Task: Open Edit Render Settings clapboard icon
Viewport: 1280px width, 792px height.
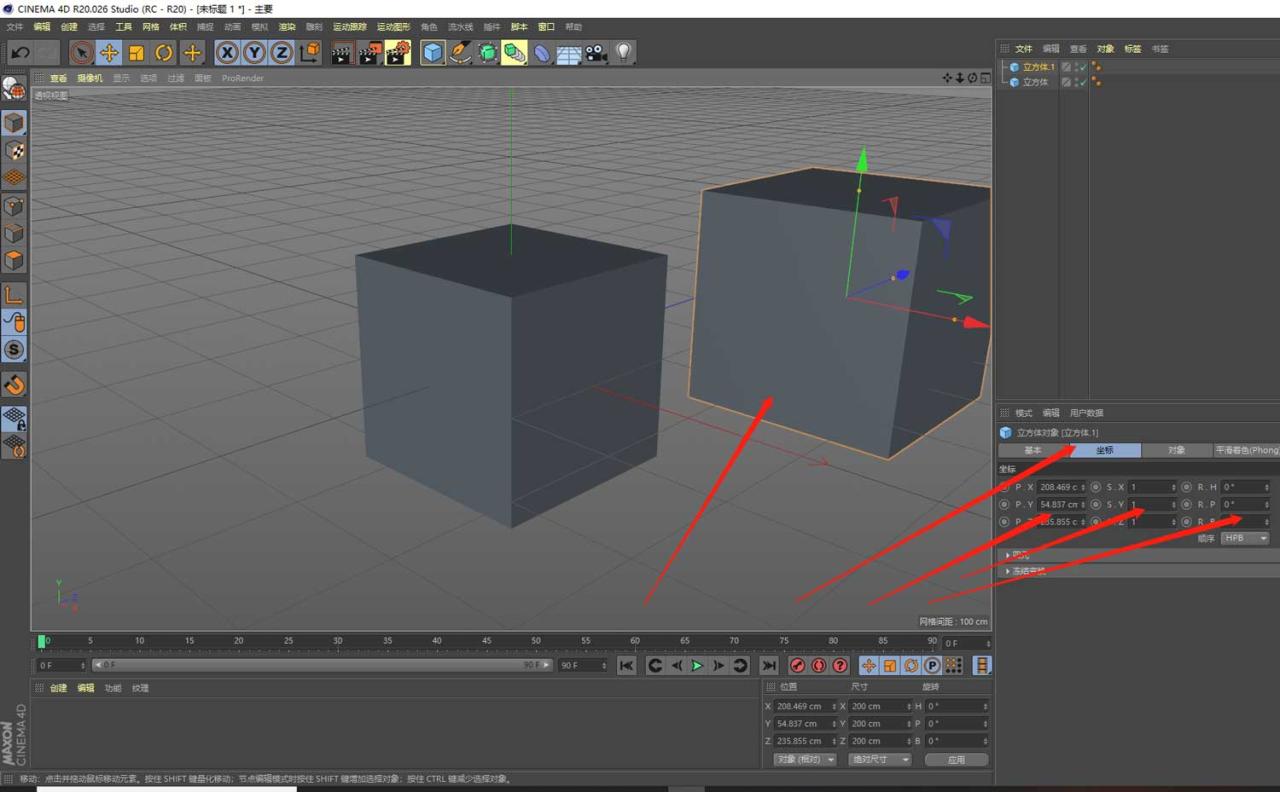Action: click(x=394, y=53)
